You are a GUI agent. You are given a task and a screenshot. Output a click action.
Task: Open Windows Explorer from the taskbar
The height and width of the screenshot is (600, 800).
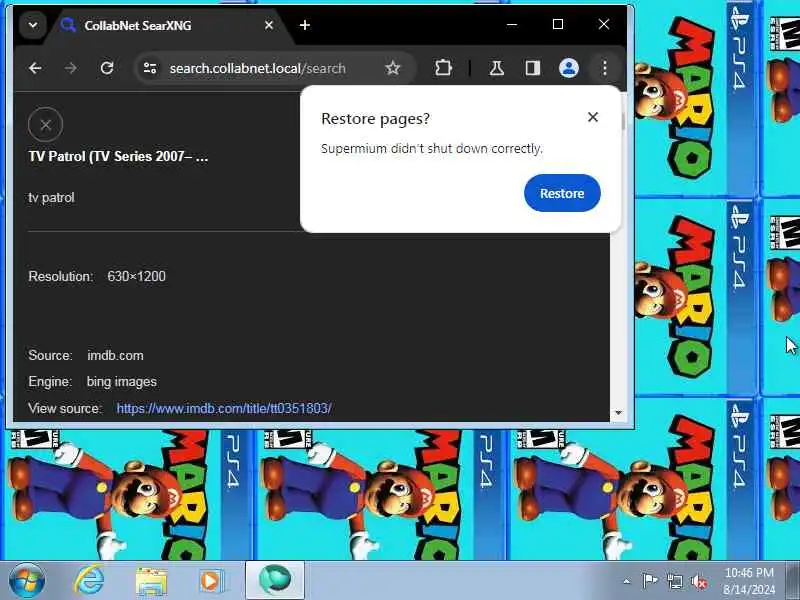click(x=151, y=581)
